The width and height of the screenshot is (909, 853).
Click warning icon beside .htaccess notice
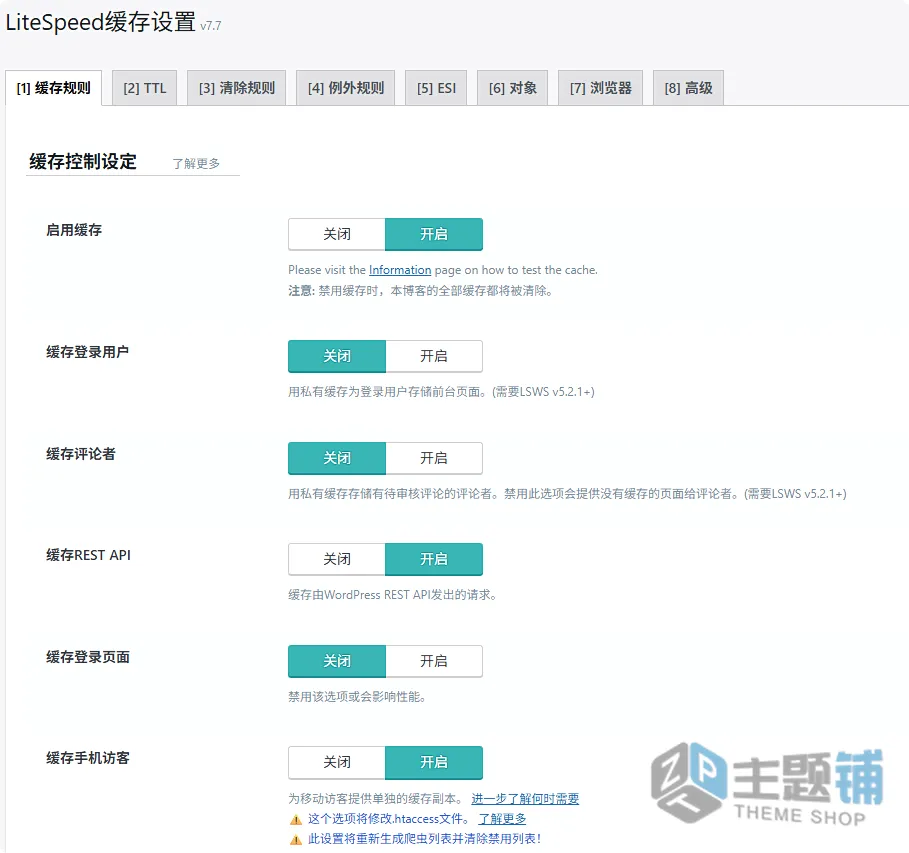tap(296, 819)
